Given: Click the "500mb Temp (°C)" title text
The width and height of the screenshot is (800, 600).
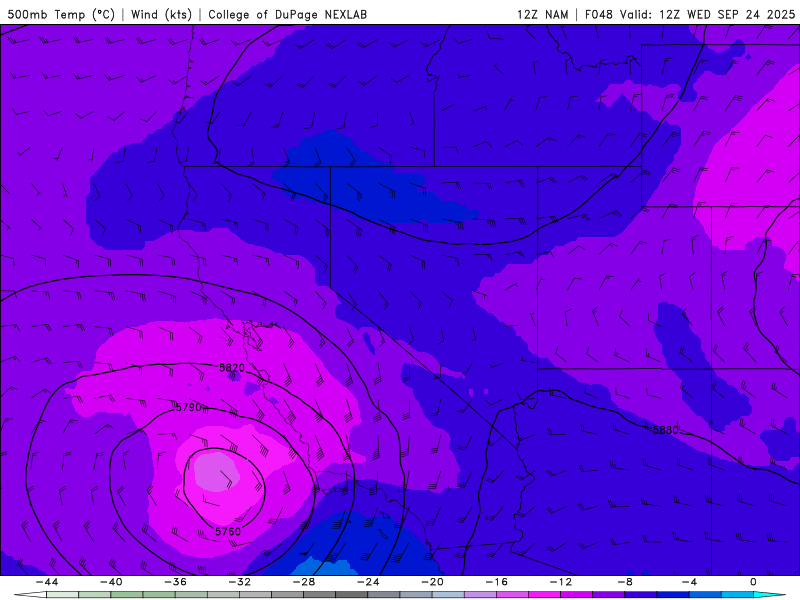Looking at the screenshot, I should (61, 14).
